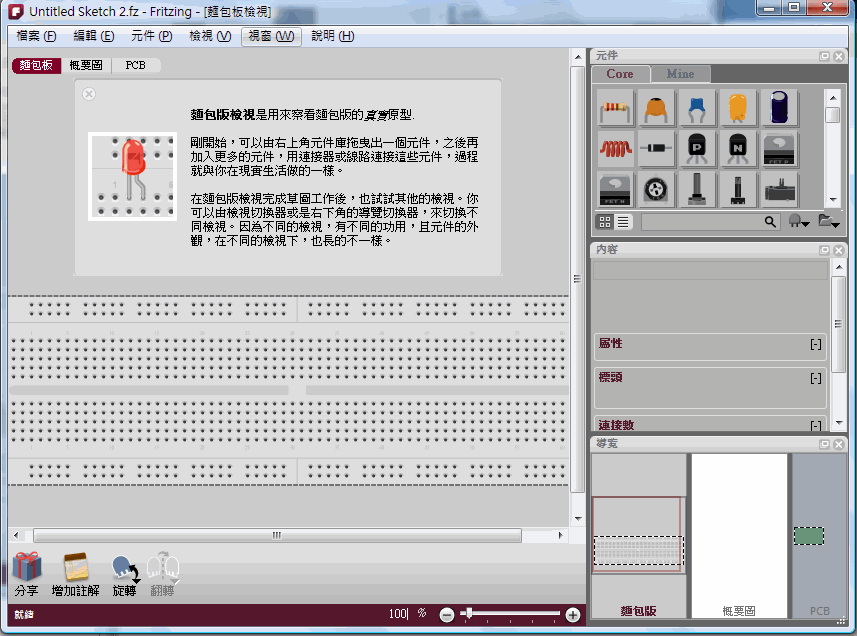Collapse the 連接數 section
The height and width of the screenshot is (636, 857).
pos(815,426)
